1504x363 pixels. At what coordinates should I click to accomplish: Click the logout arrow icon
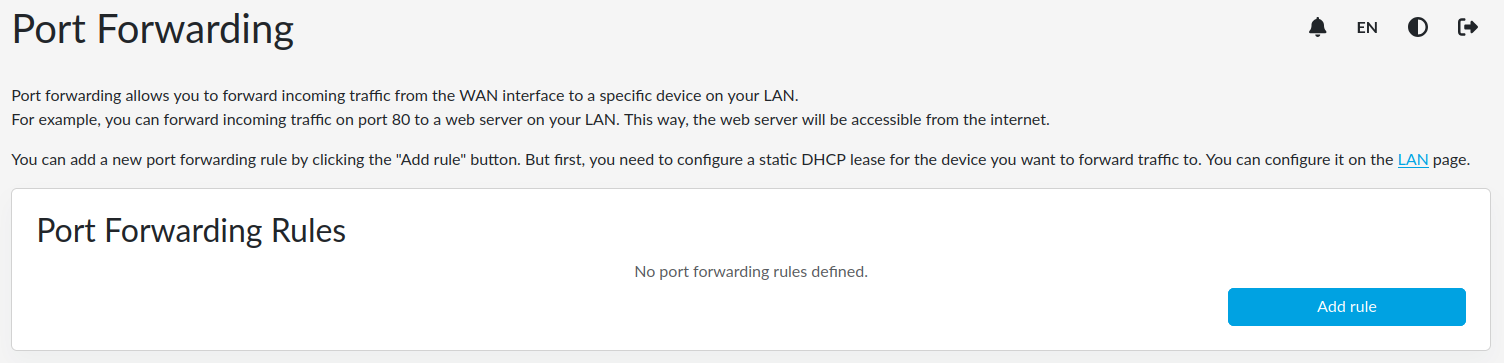(1468, 27)
